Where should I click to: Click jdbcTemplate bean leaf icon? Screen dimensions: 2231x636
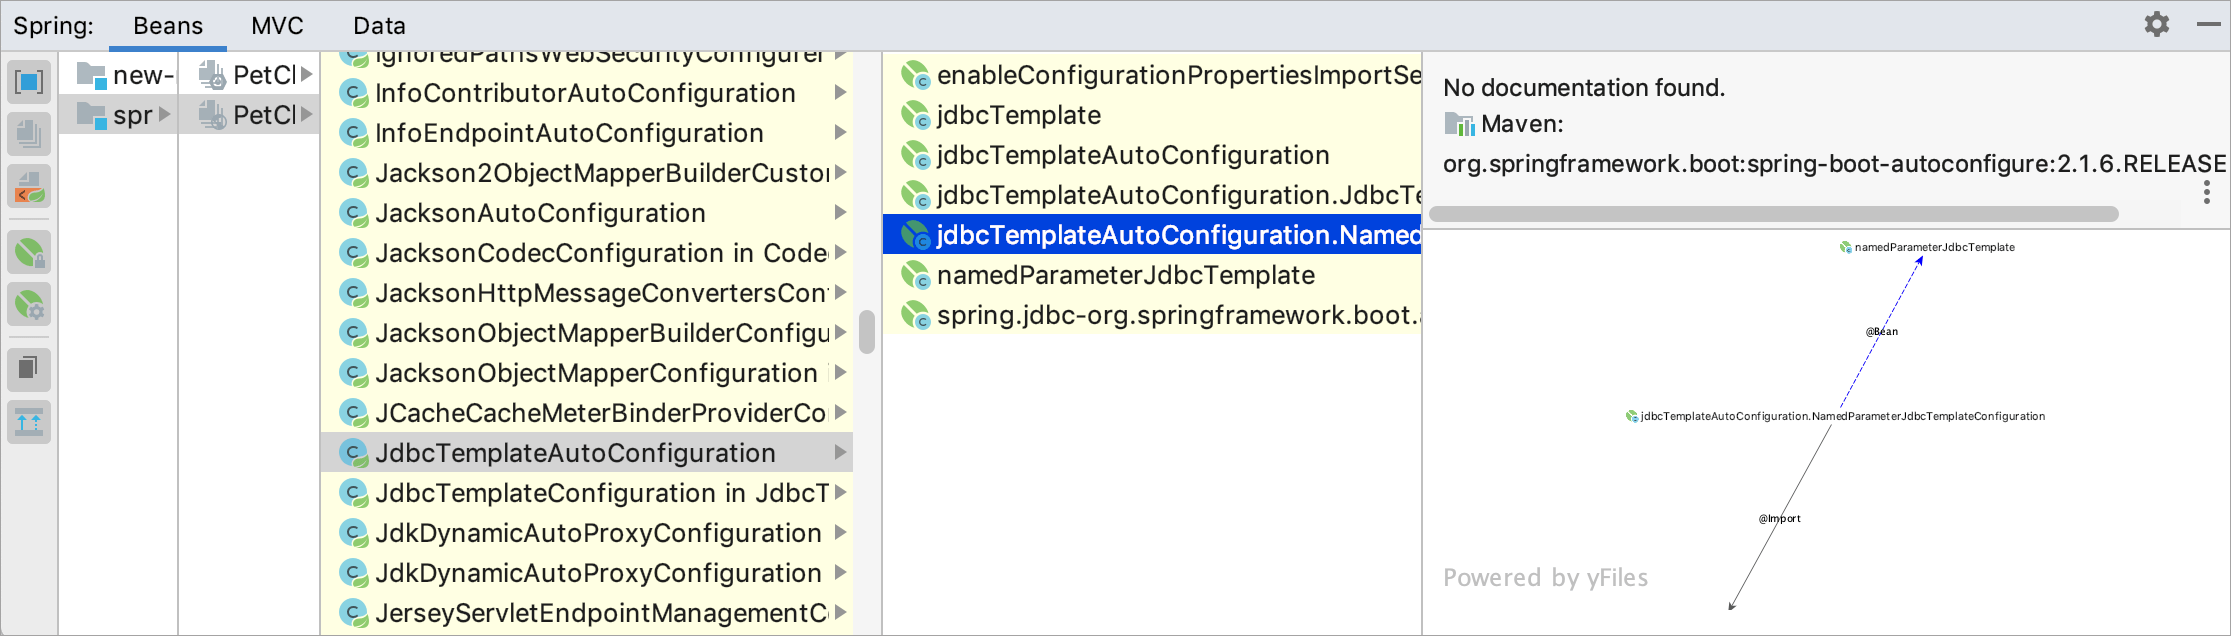(x=915, y=115)
